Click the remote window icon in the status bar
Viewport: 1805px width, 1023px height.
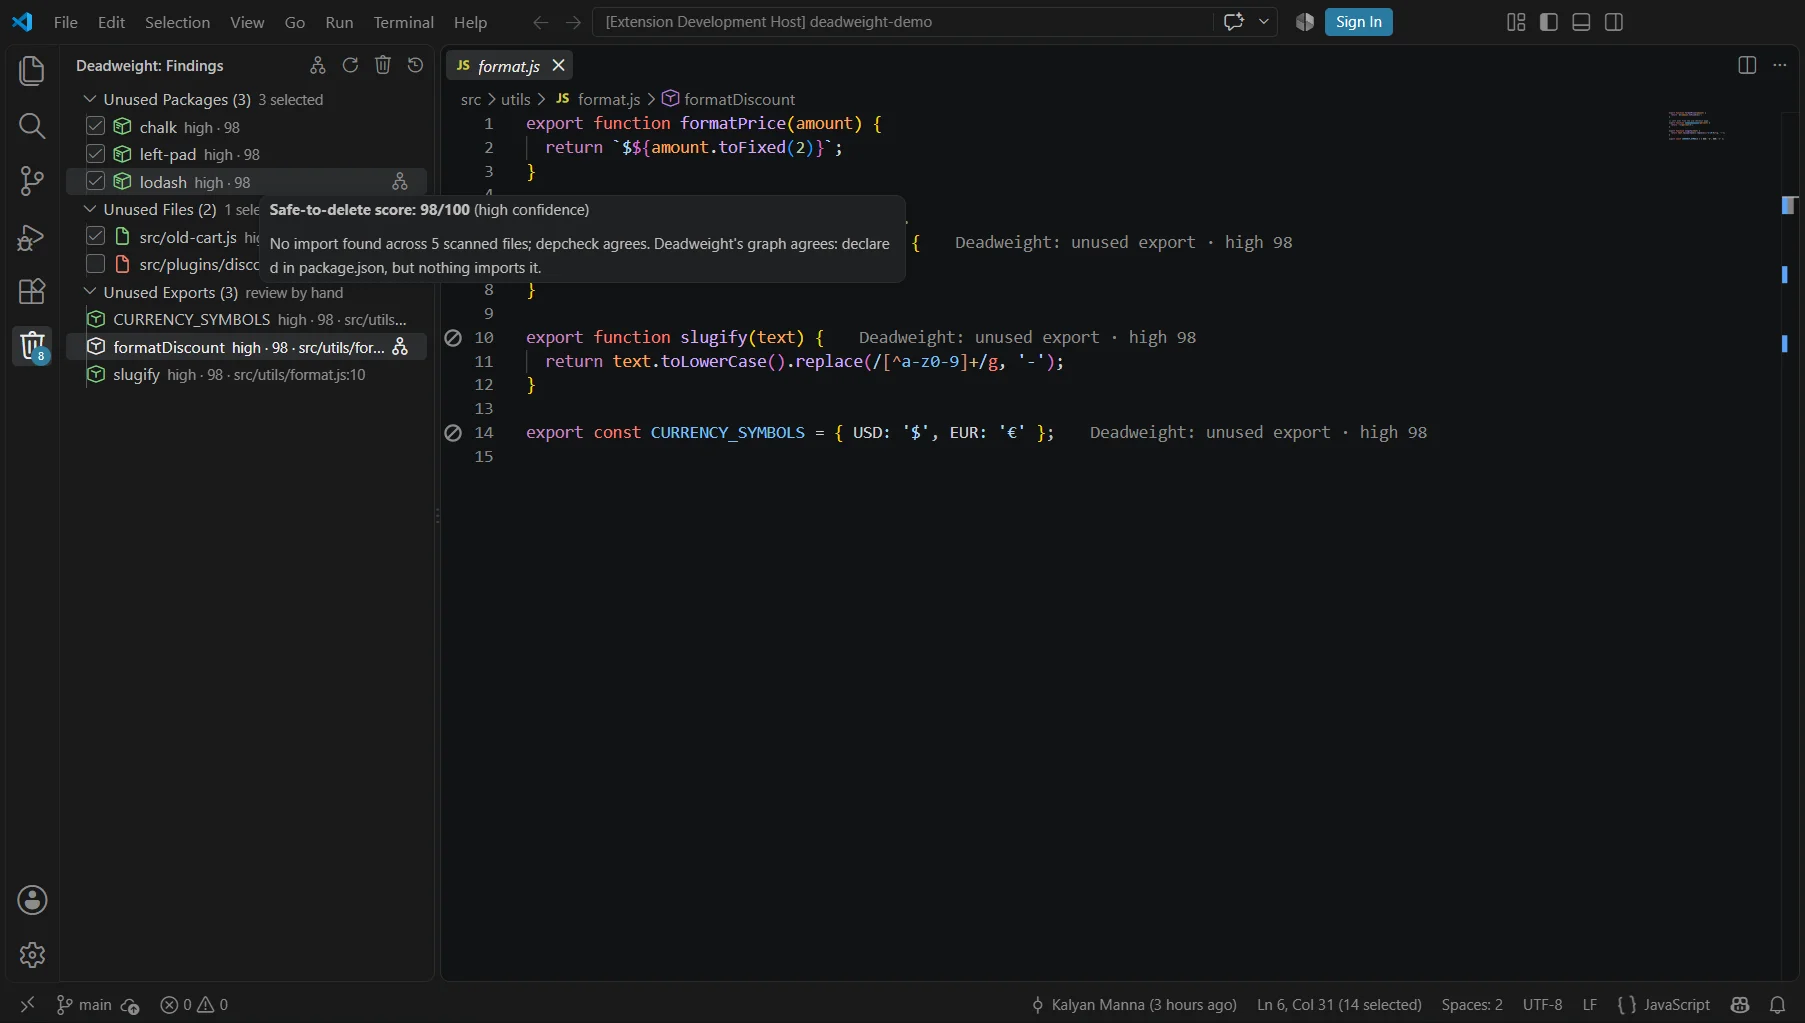[x=27, y=1004]
